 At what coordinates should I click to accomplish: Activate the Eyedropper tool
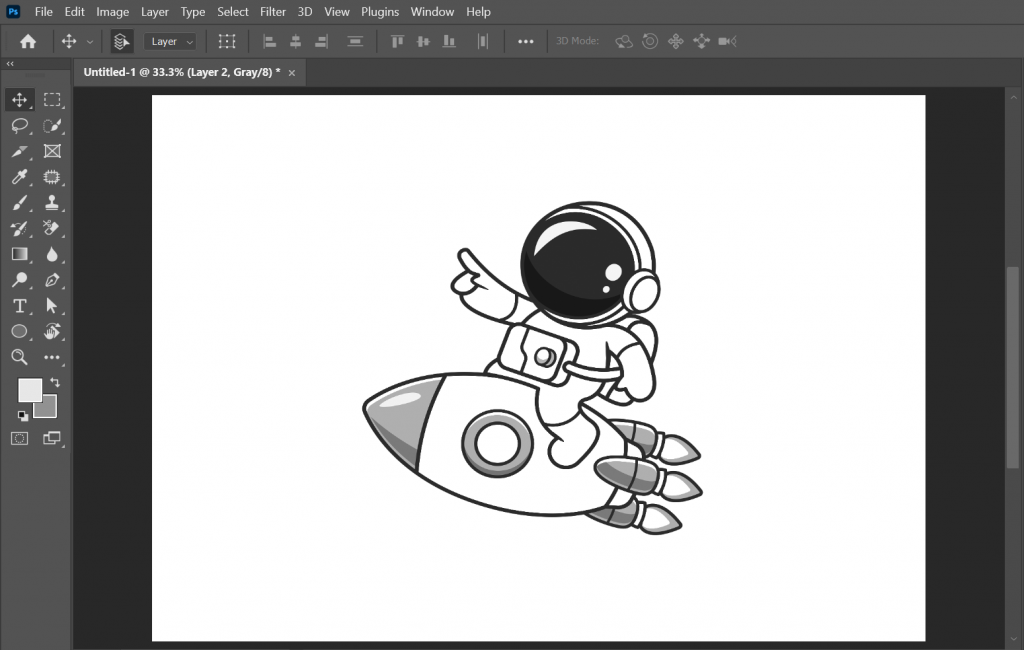pyautogui.click(x=19, y=177)
